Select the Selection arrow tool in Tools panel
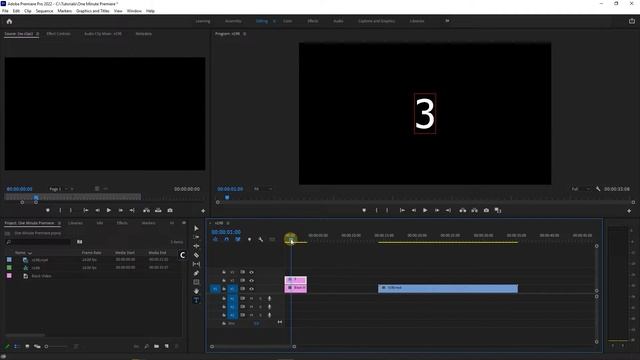The width and height of the screenshot is (640, 360). point(196,228)
